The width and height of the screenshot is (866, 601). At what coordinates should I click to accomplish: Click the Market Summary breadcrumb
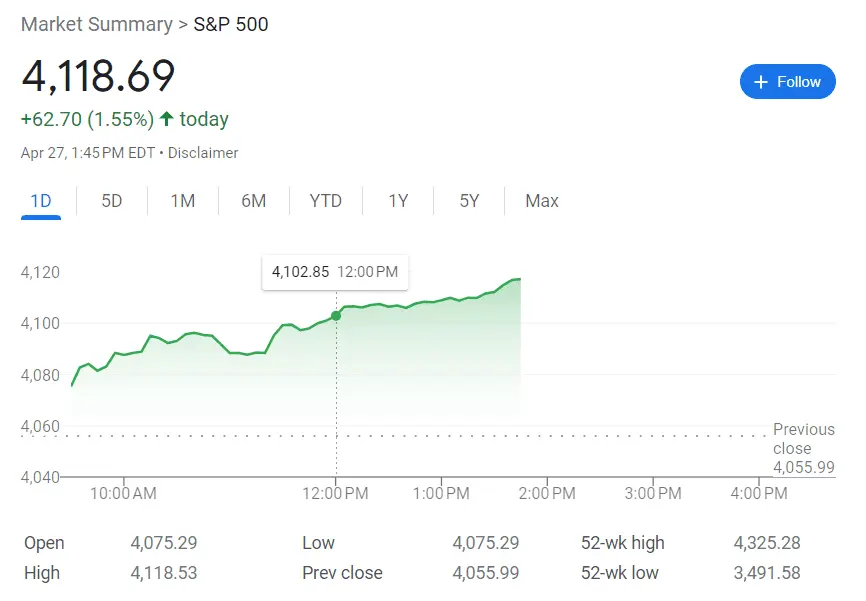click(x=95, y=24)
